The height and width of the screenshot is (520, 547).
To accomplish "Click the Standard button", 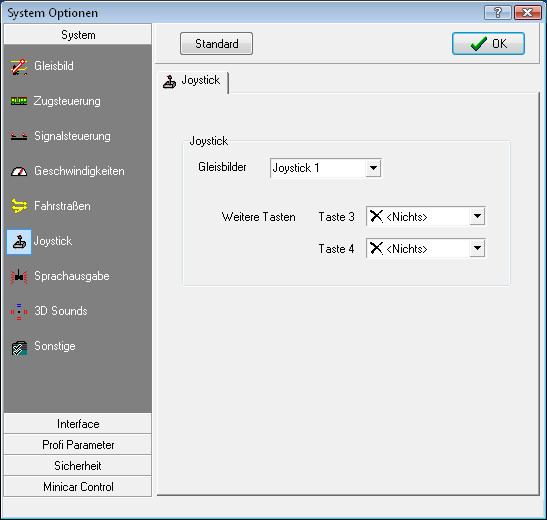I will click(x=216, y=44).
